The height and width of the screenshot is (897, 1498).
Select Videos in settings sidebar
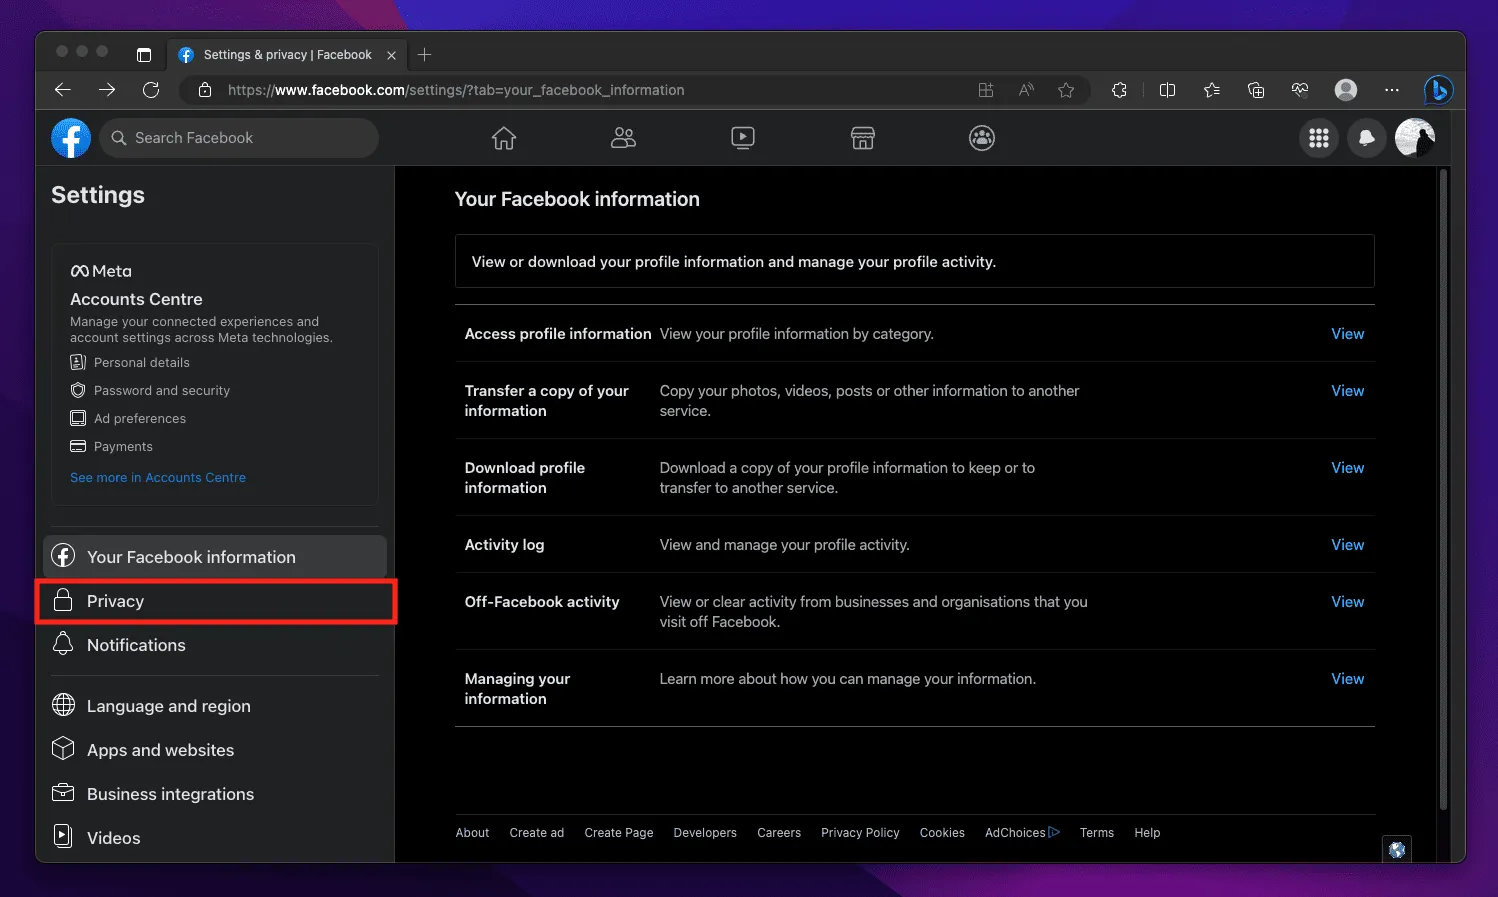[215, 838]
